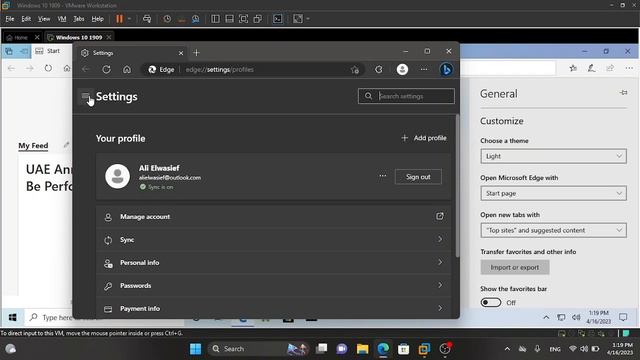640x360 pixels.
Task: Open VMware console view icon
Action: click(x=278, y=19)
